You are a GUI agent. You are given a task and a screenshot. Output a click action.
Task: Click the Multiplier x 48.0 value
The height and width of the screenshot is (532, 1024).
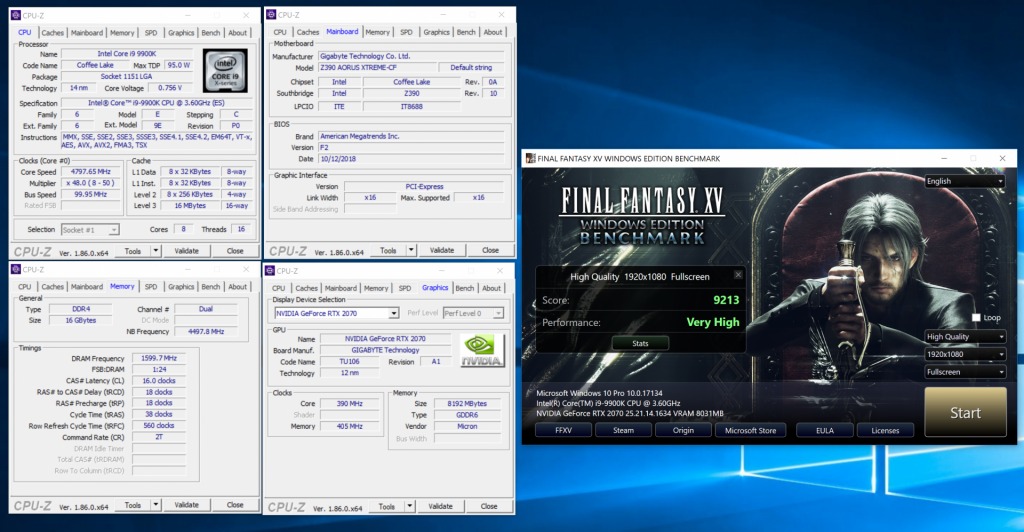(92, 183)
